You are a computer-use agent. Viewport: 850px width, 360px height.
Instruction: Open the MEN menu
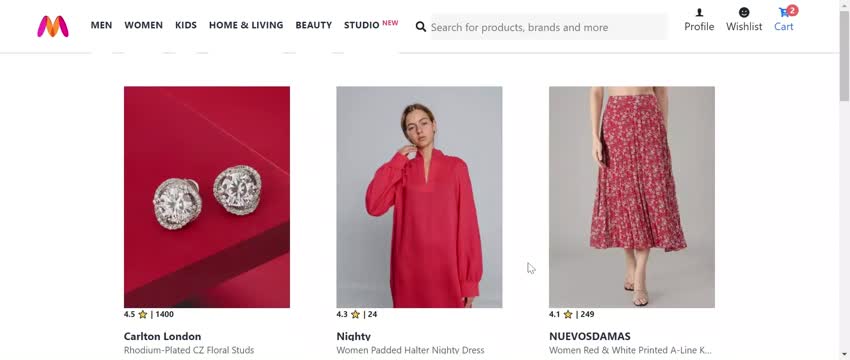101,25
